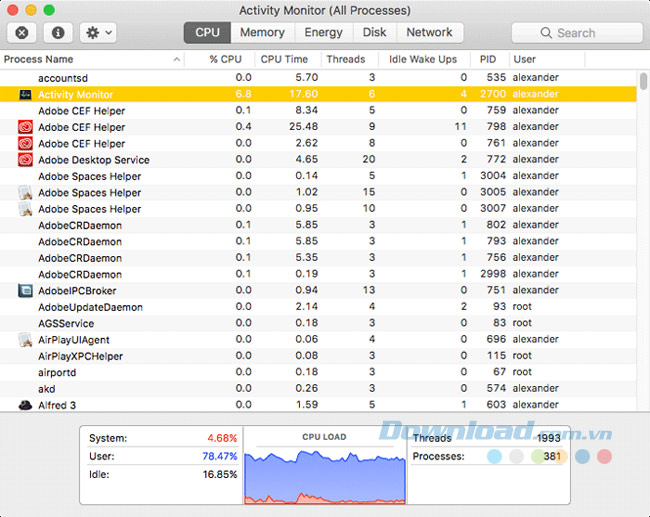Click the red Adobe CEF Helper icon

[26, 127]
